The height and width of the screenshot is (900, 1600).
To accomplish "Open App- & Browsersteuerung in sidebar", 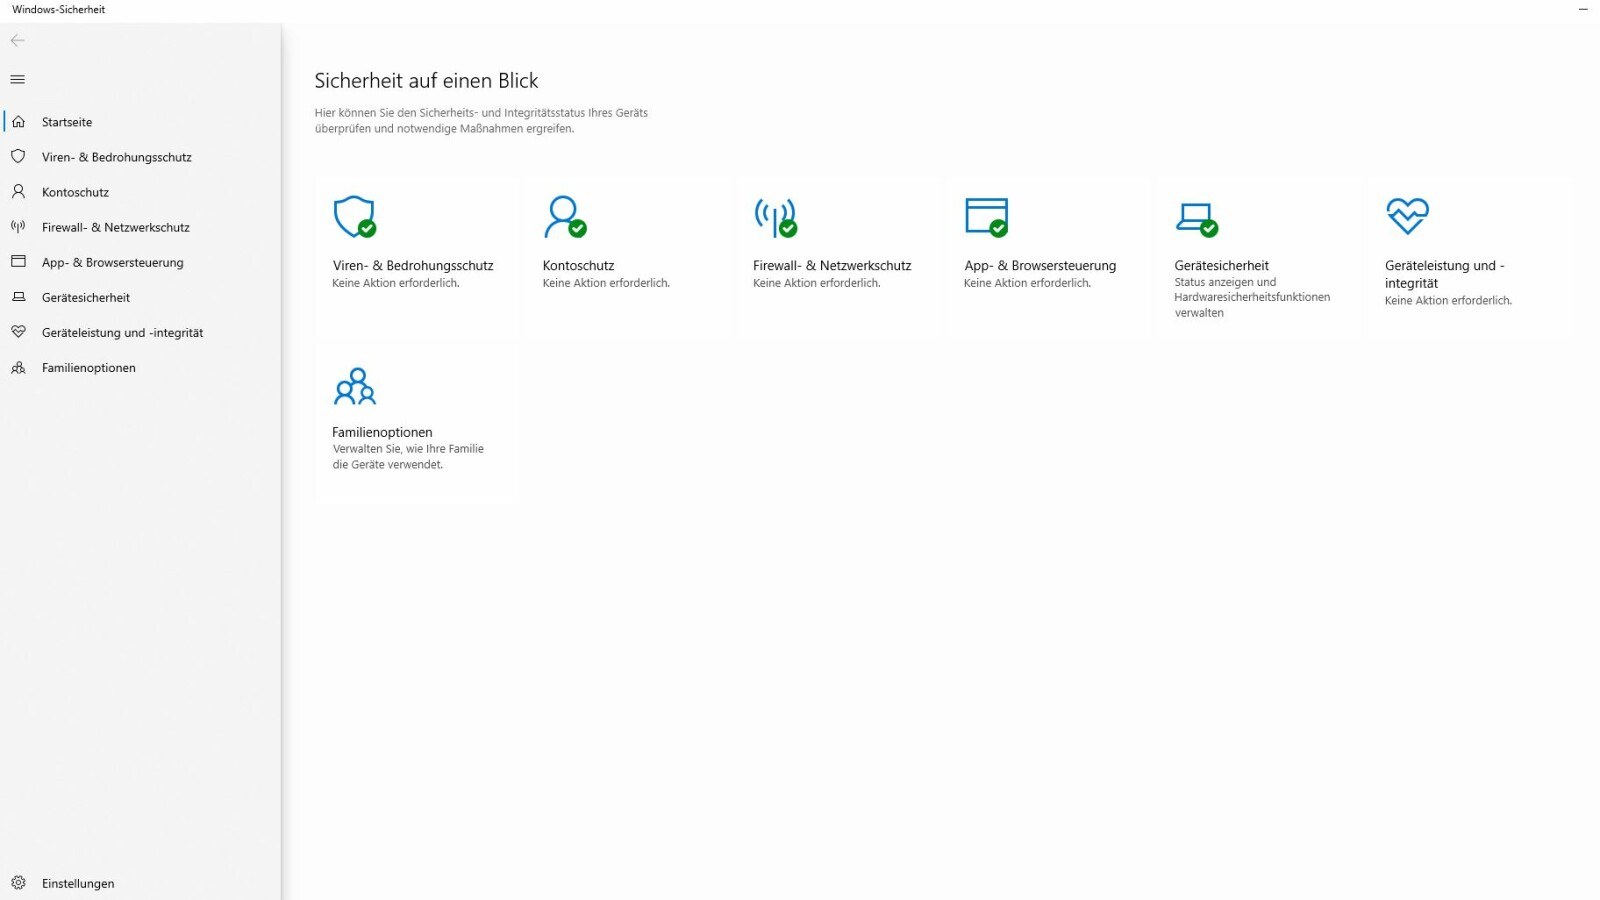I will 112,262.
